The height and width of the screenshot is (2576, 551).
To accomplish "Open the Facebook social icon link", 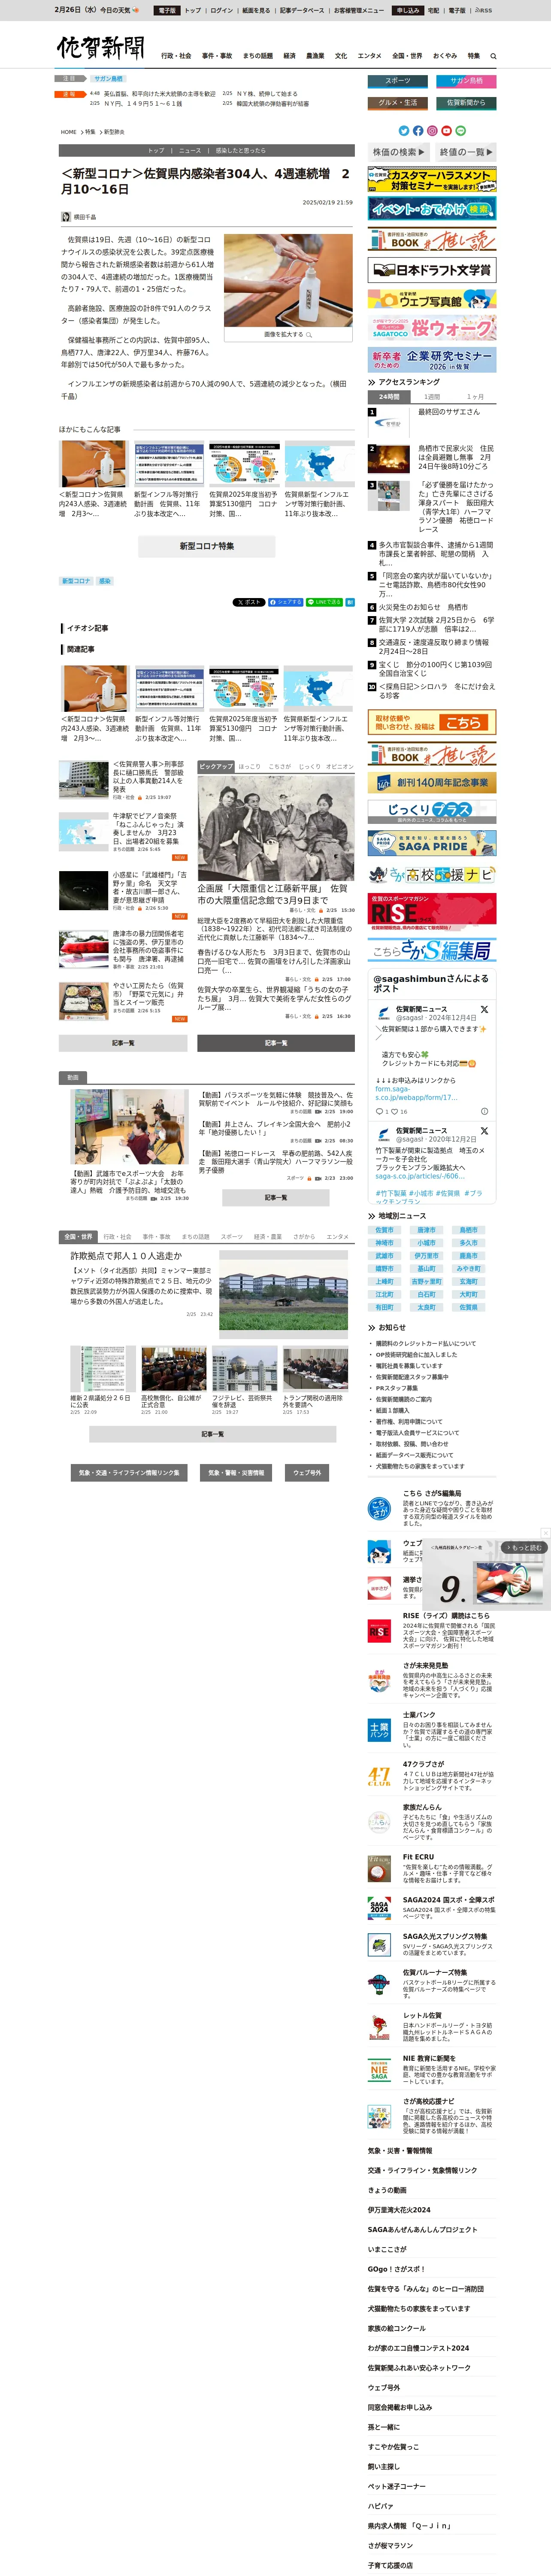I will [418, 131].
